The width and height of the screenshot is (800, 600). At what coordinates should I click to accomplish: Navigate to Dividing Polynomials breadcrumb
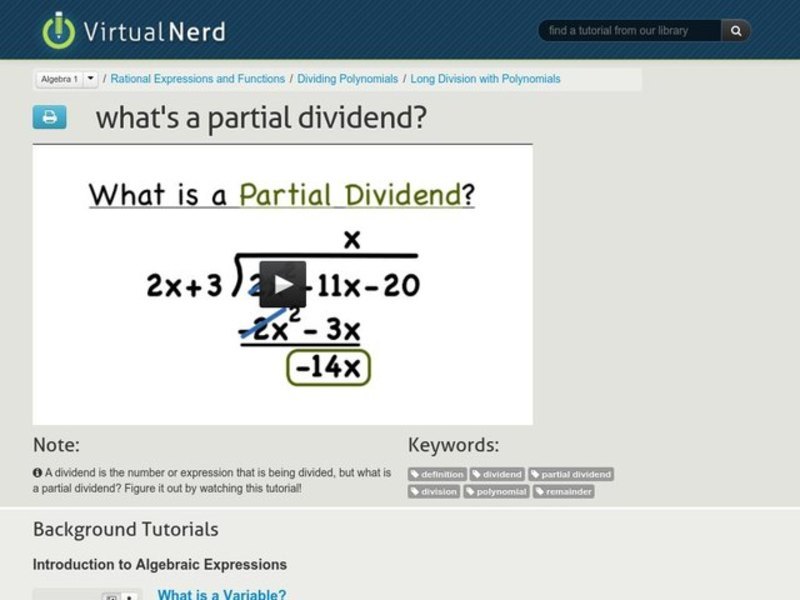click(347, 77)
